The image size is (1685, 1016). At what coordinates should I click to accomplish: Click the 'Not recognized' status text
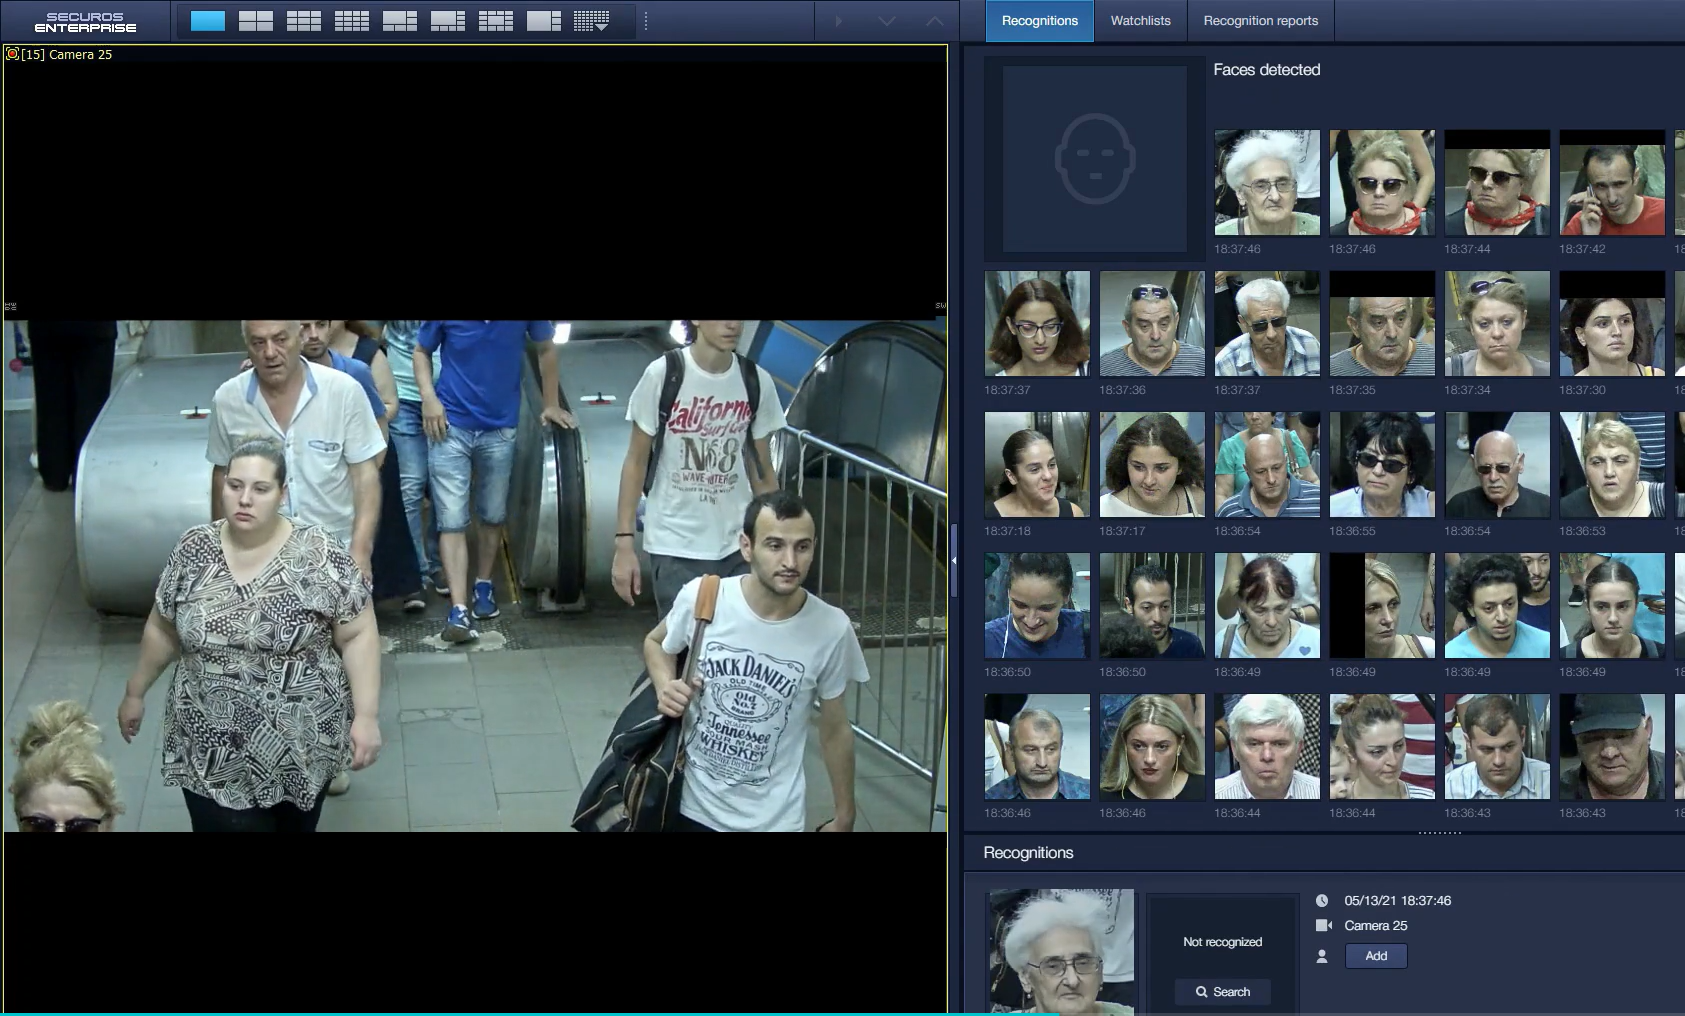pos(1222,942)
